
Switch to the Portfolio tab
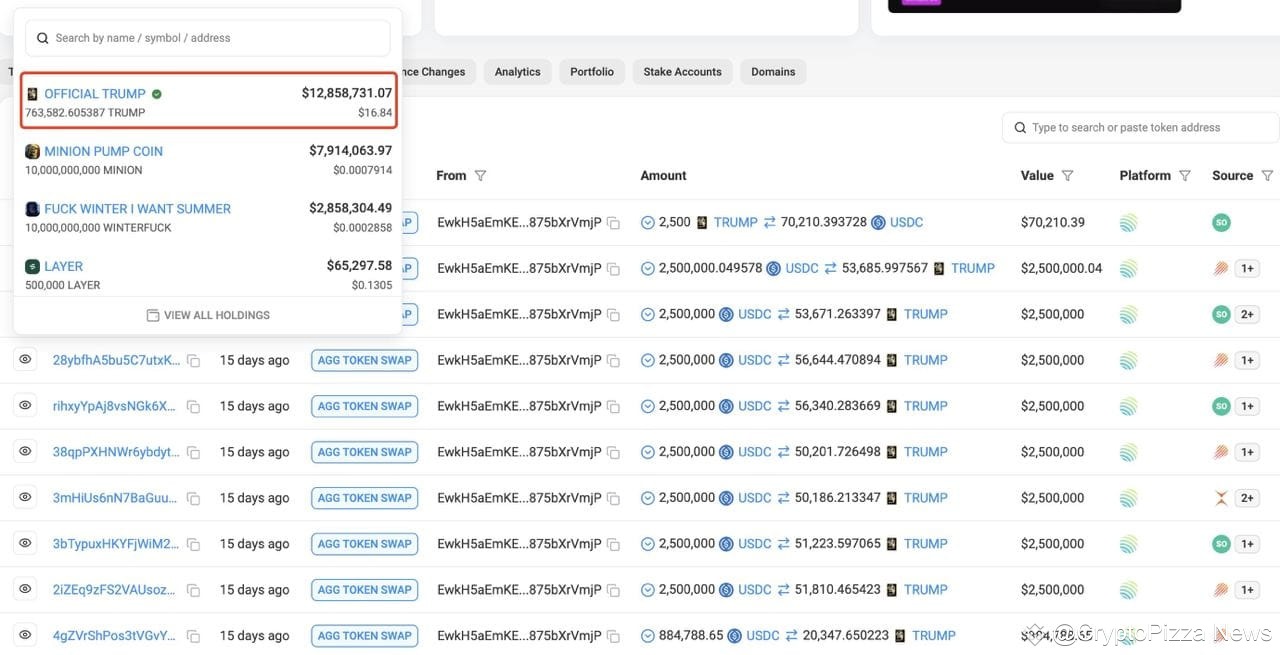tap(592, 72)
